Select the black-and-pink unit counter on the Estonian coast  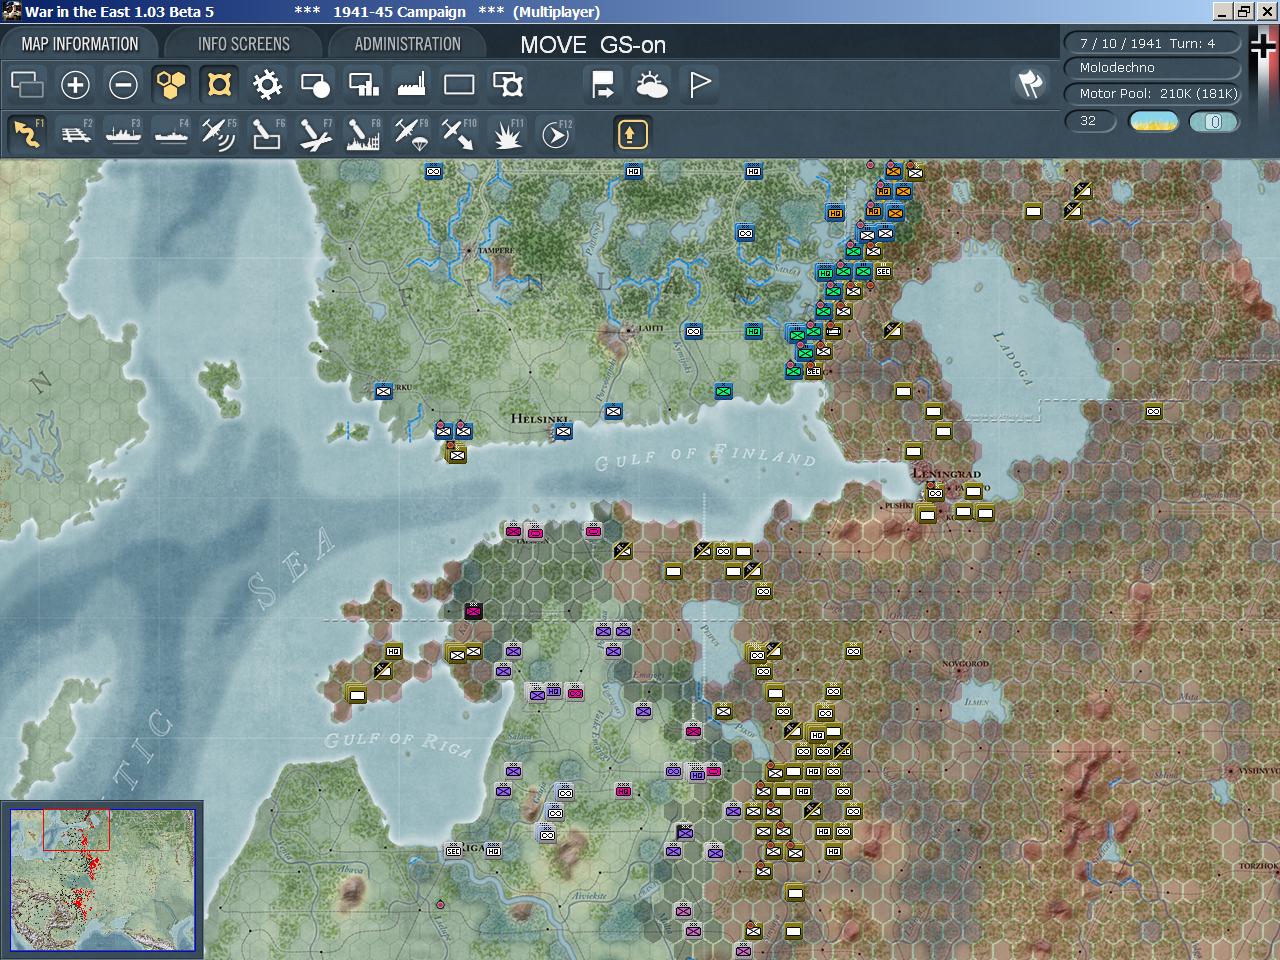473,611
